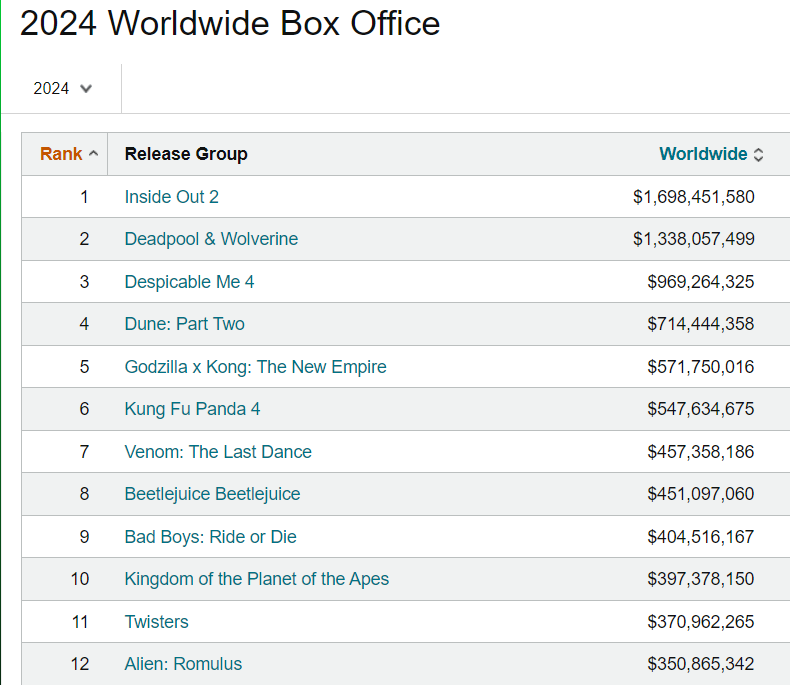Image resolution: width=790 pixels, height=685 pixels.
Task: Open the Dune: Part Two link
Action: (184, 324)
